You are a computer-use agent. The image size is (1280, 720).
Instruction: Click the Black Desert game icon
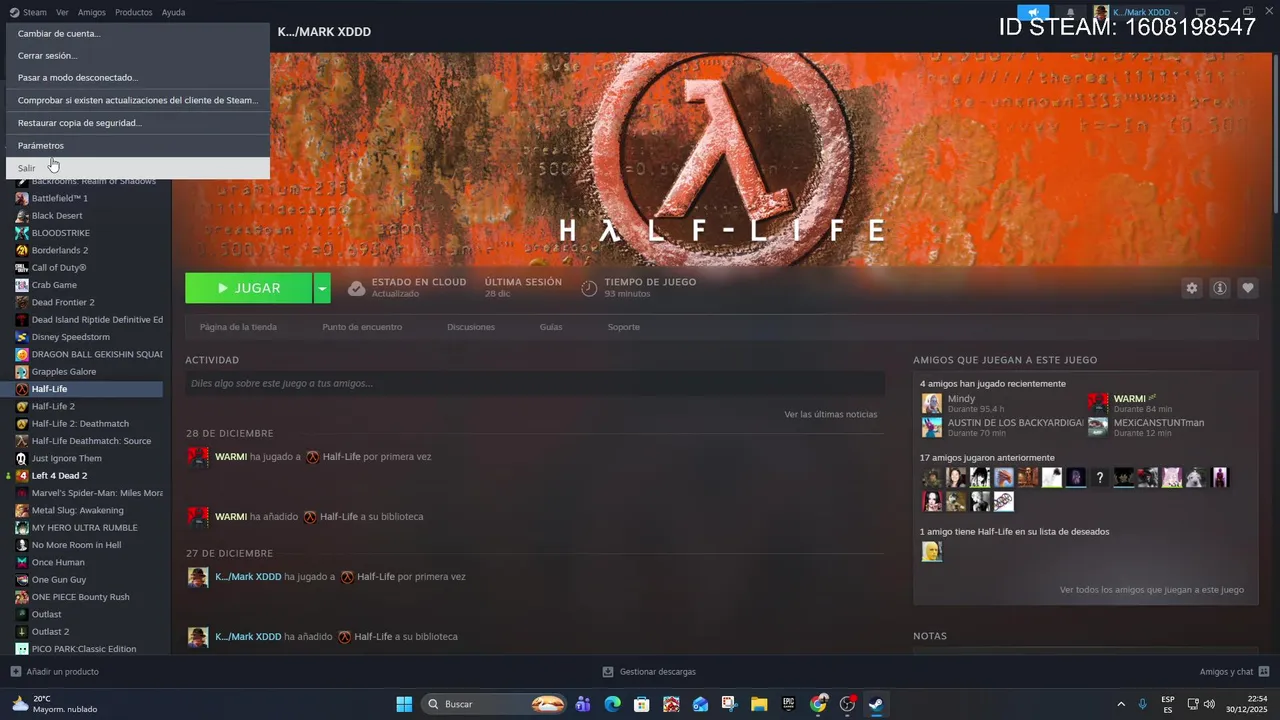pyautogui.click(x=22, y=216)
